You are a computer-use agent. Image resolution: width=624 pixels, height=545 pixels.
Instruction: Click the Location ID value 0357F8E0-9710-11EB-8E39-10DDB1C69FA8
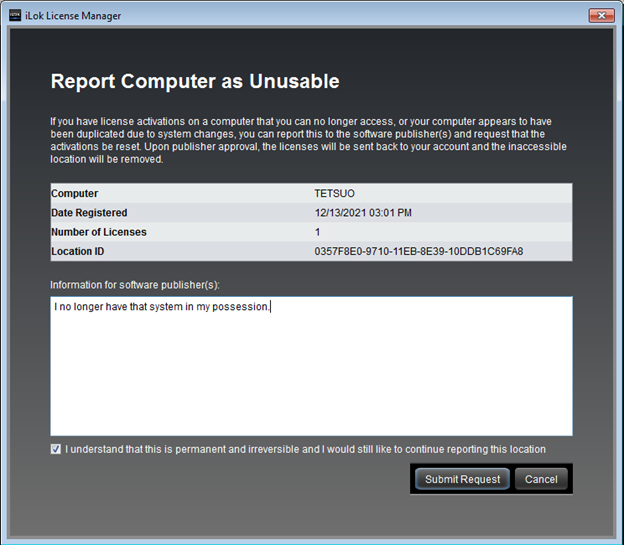419,251
